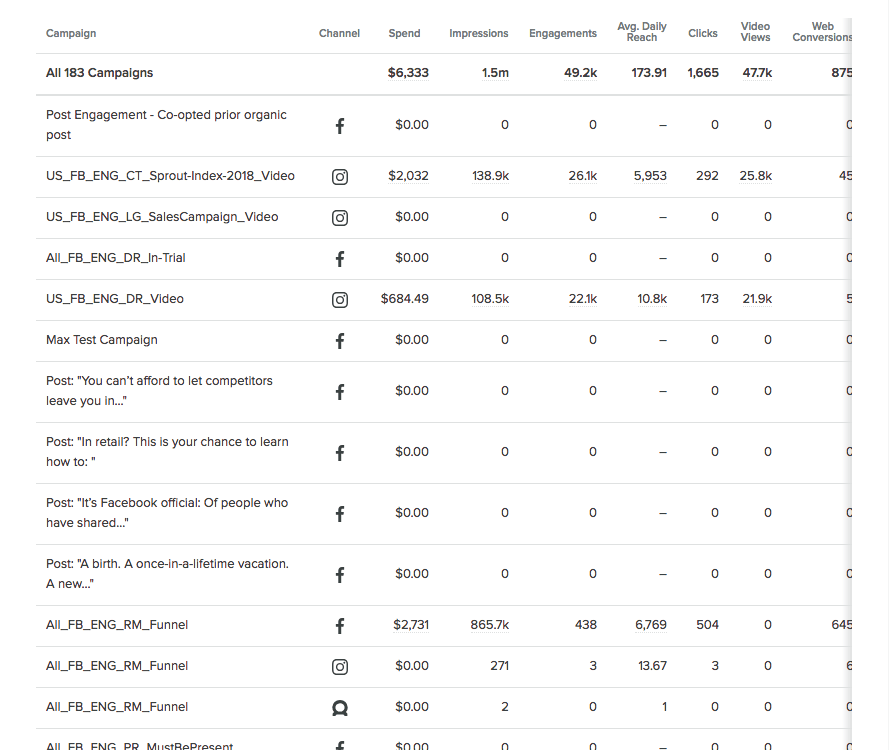Click the 21.9k video views link for US_FB_ENG_DR_Video

[756, 299]
